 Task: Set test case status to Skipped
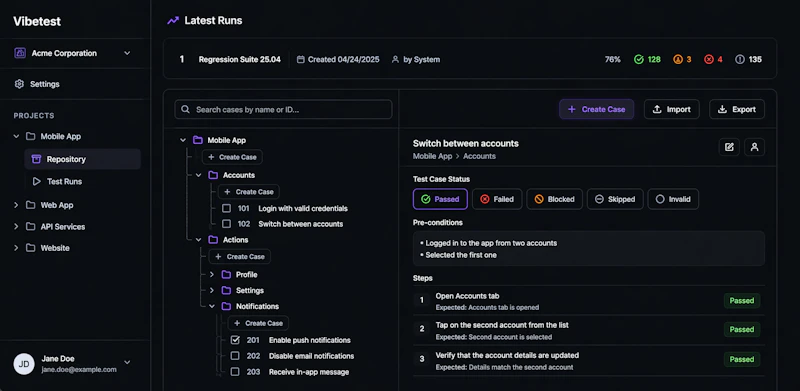pyautogui.click(x=615, y=199)
